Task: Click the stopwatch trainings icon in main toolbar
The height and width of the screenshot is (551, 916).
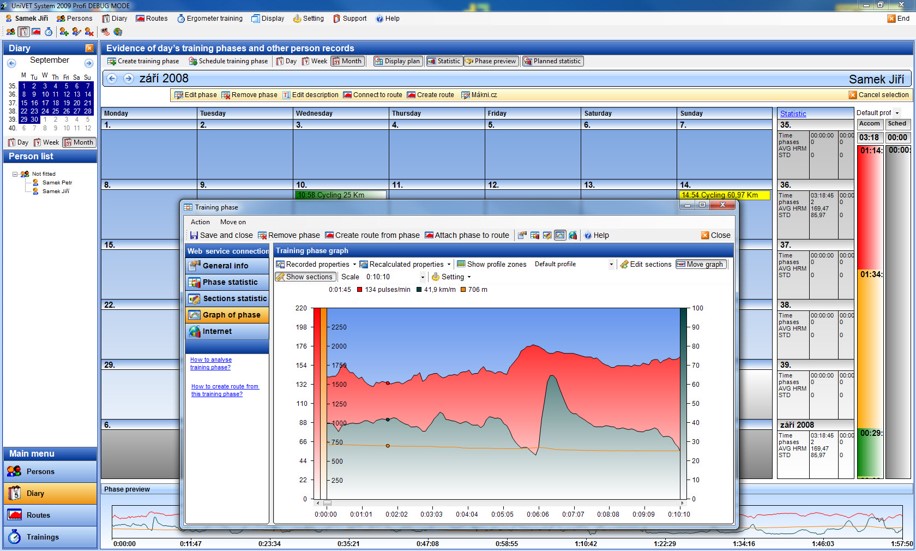Action: click(x=48, y=32)
